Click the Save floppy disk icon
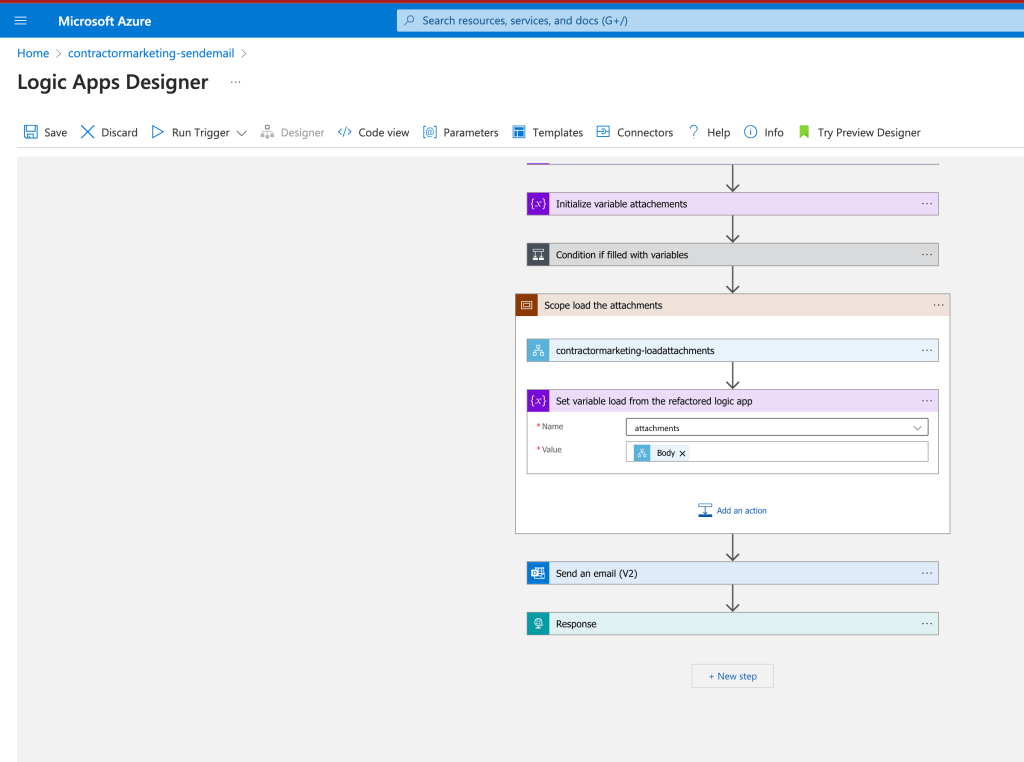This screenshot has height=762, width=1024. tap(31, 132)
